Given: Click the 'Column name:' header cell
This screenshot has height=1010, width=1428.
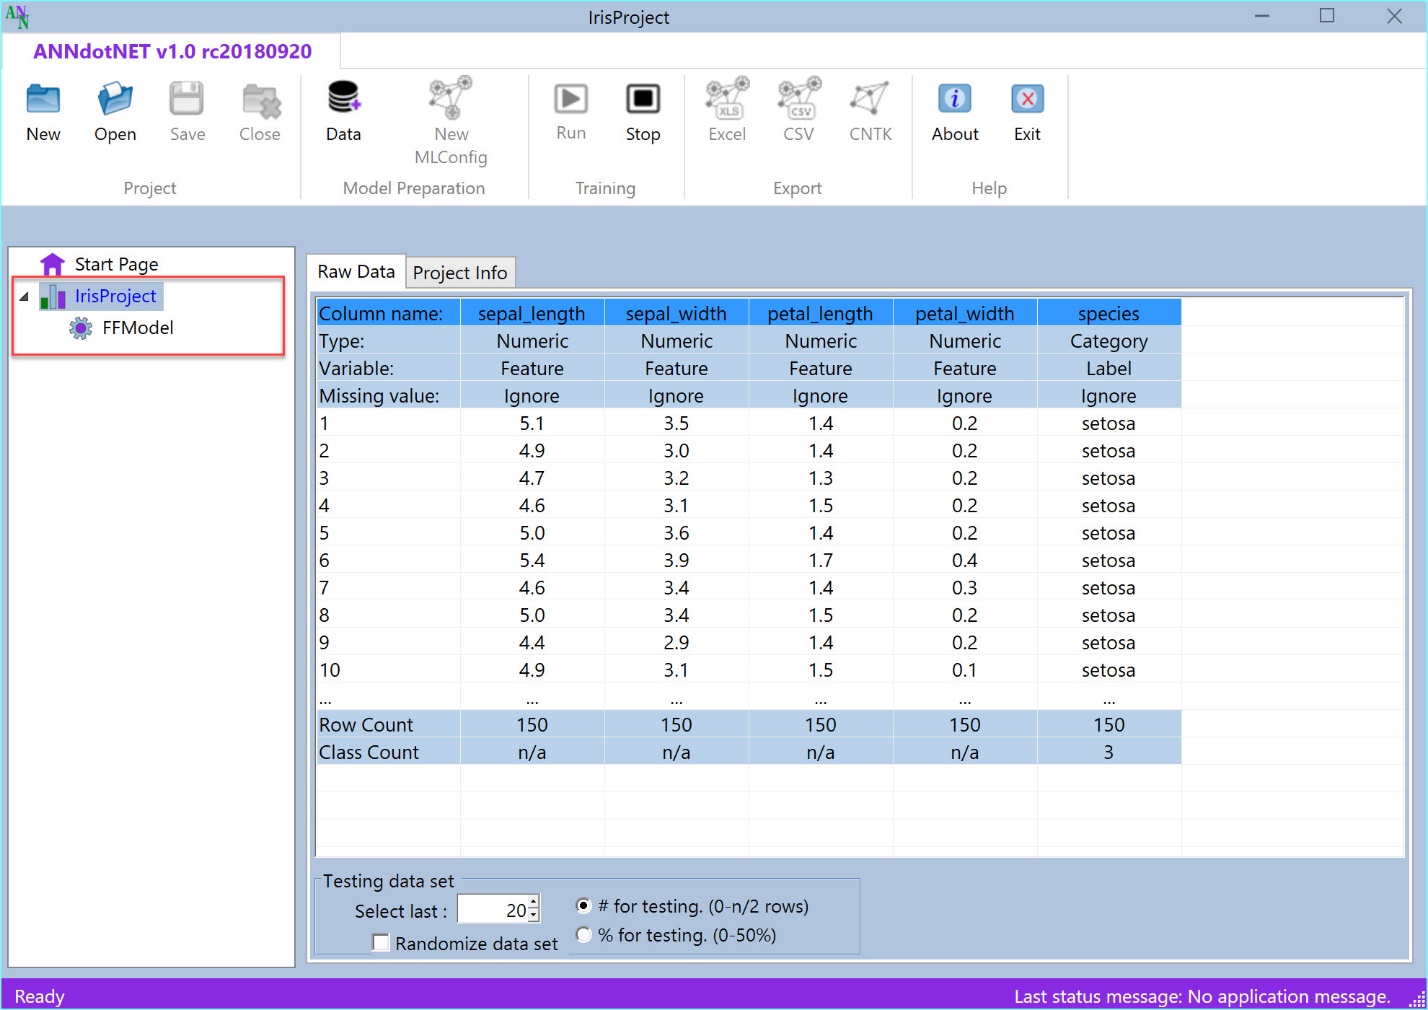Looking at the screenshot, I should tap(388, 313).
